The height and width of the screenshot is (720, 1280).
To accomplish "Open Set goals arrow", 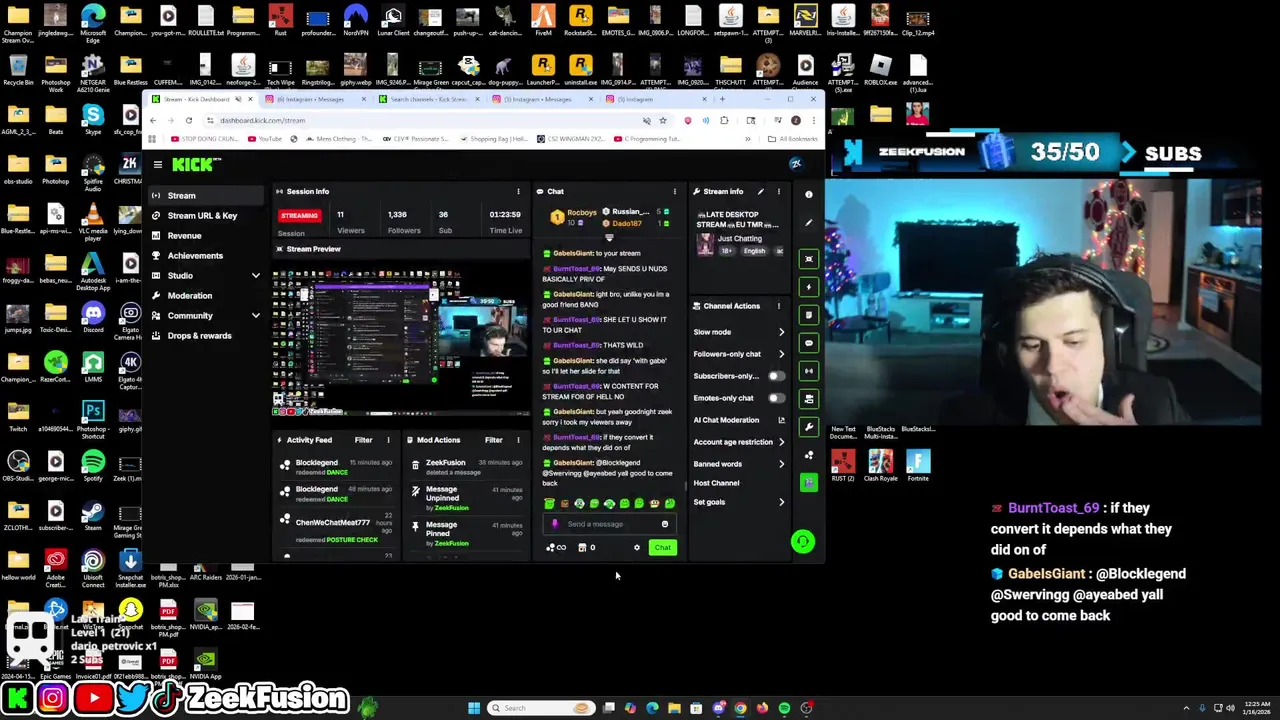I will click(781, 502).
